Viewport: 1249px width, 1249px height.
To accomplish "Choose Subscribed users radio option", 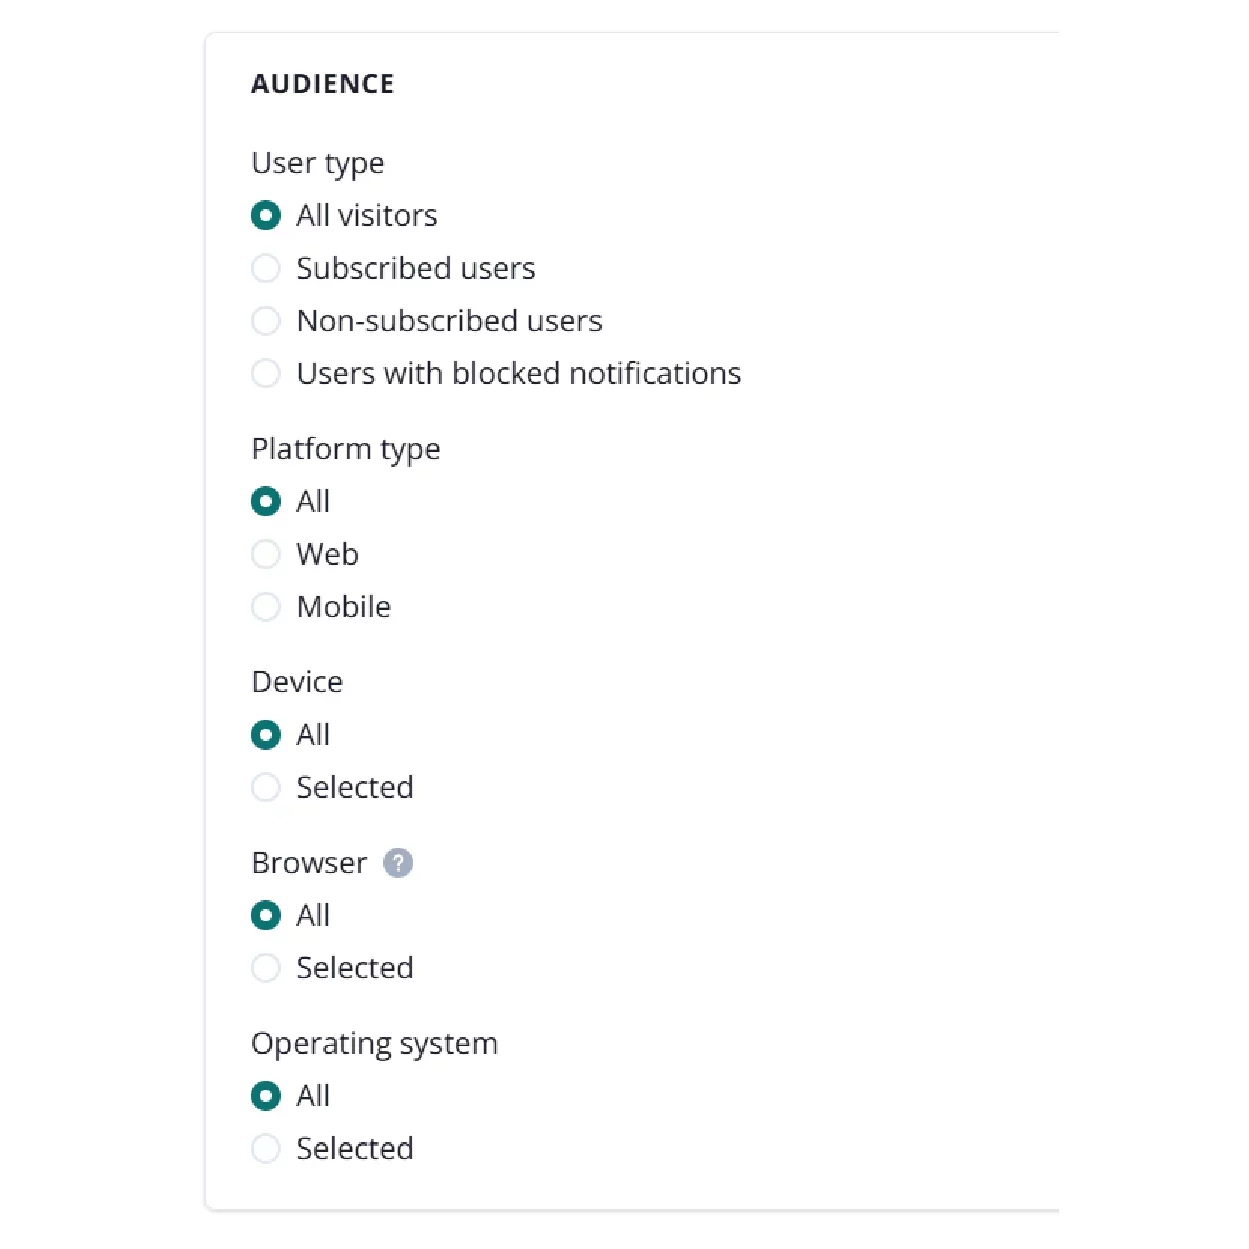I will point(266,268).
